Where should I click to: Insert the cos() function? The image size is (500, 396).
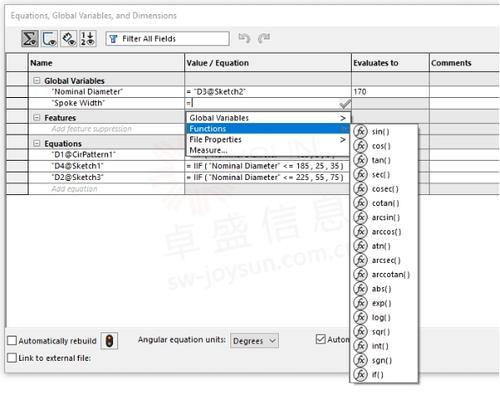tap(385, 146)
